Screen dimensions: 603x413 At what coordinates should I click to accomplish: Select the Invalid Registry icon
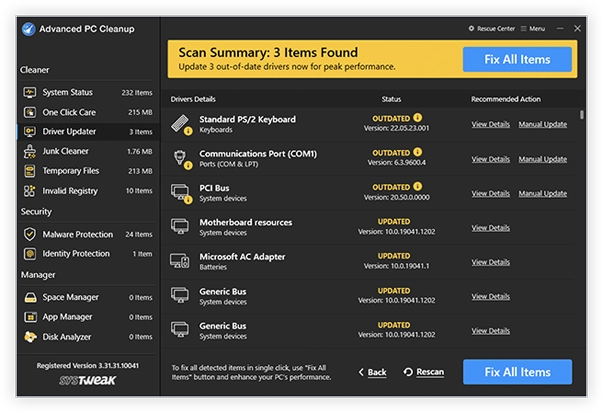(31, 190)
